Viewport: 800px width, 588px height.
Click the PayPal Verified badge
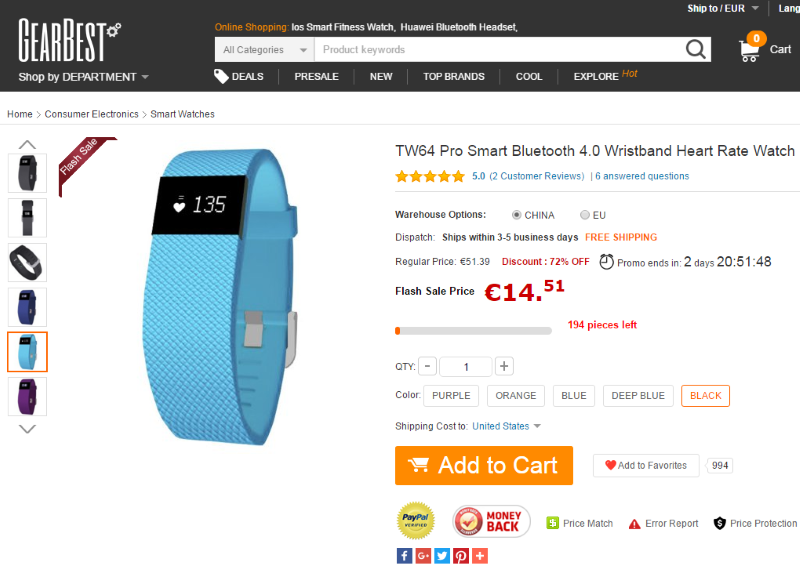point(416,521)
